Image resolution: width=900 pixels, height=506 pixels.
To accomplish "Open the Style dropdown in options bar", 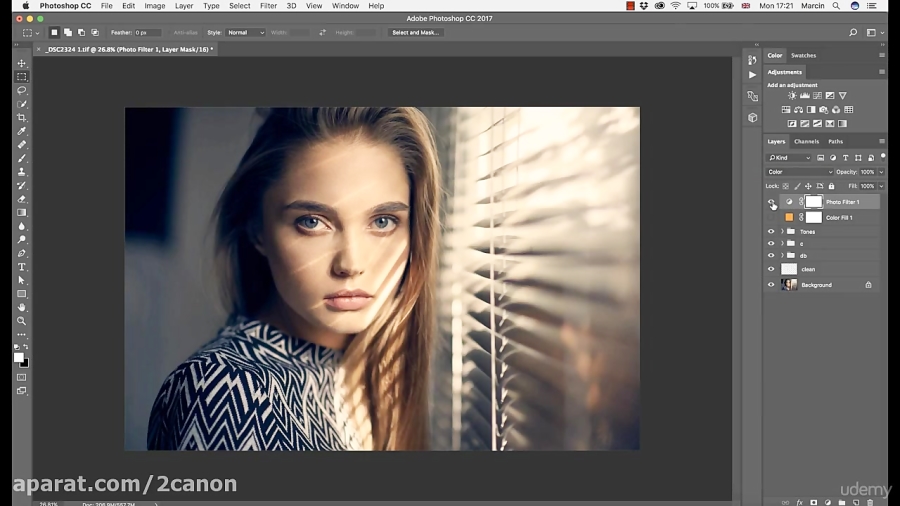I will (x=245, y=33).
